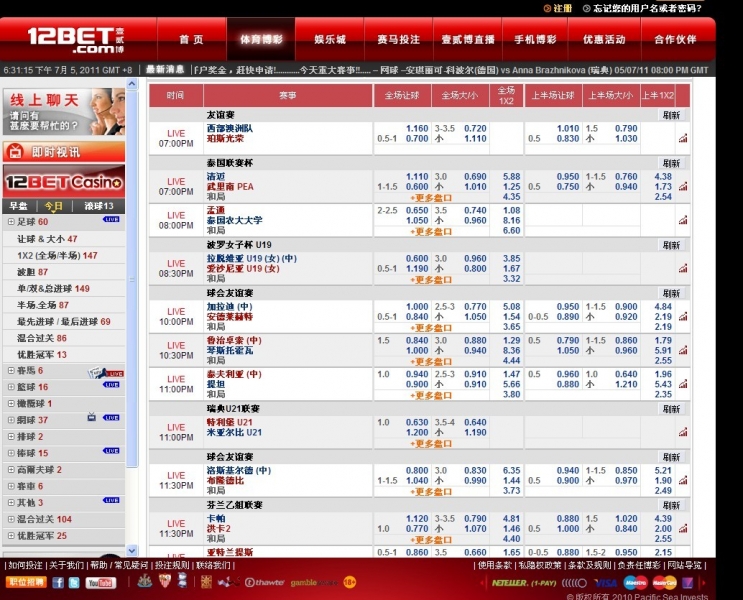This screenshot has height=600, width=743.
Task: Expand the 赛馬 6 category
Action: 11,370
